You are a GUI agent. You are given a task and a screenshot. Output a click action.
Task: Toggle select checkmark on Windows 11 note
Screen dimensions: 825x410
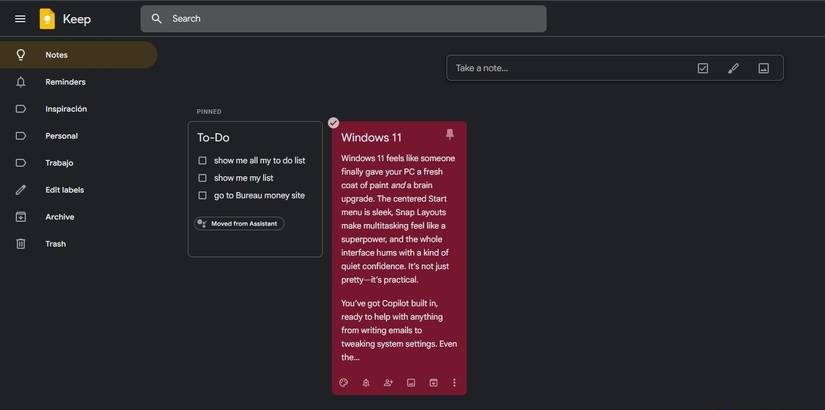[333, 123]
